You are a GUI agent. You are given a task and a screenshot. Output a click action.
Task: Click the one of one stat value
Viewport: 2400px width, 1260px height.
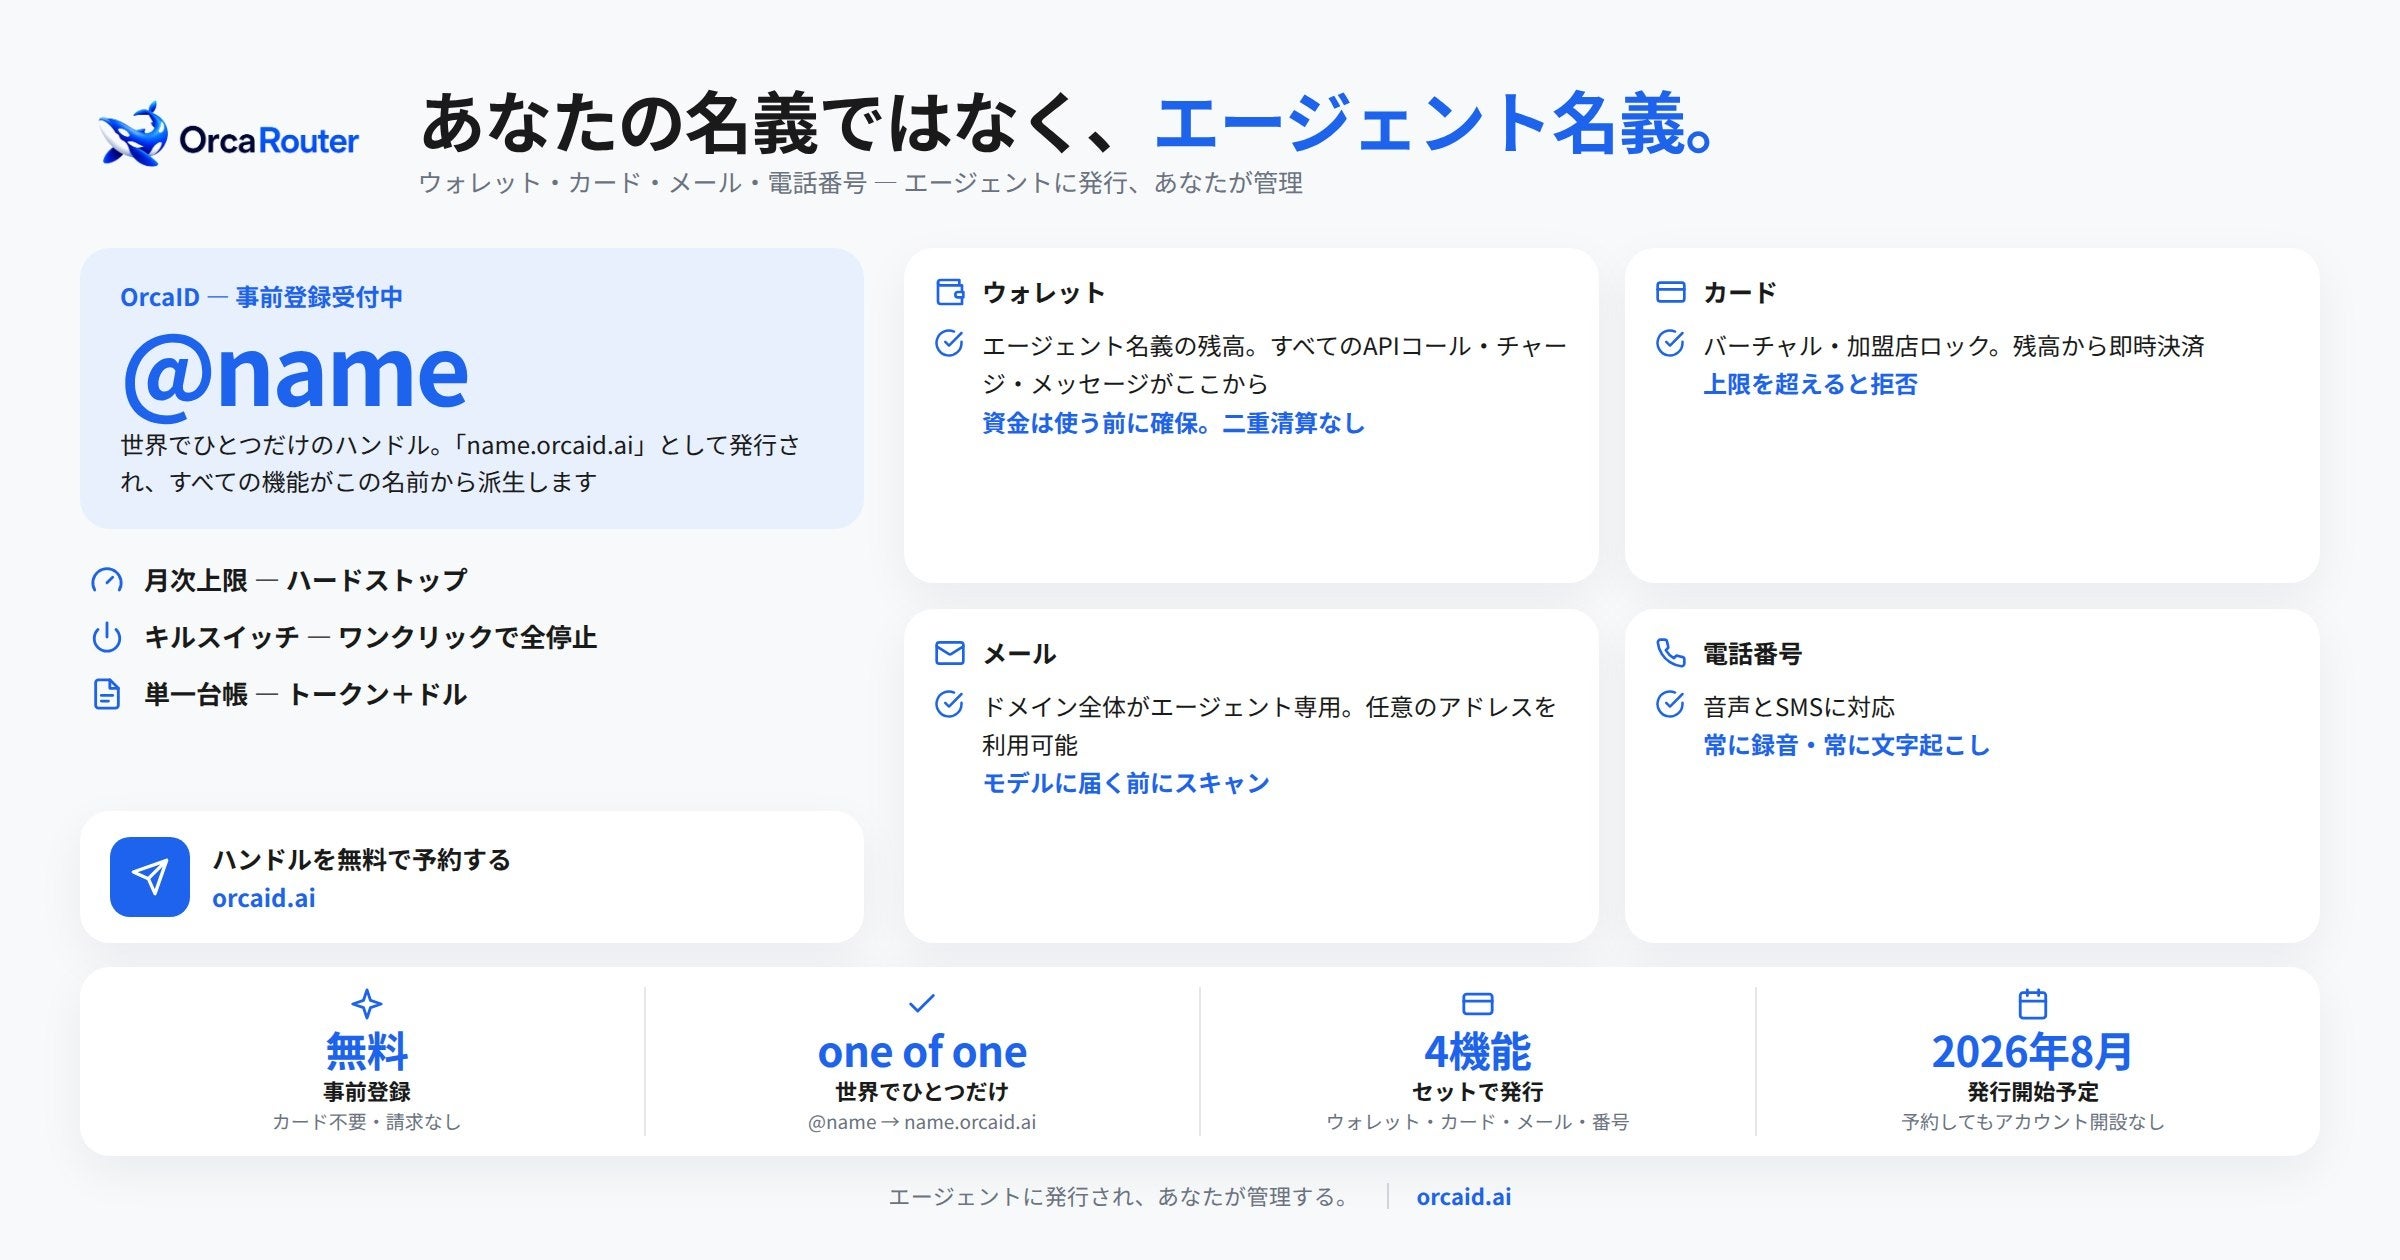(x=922, y=1052)
